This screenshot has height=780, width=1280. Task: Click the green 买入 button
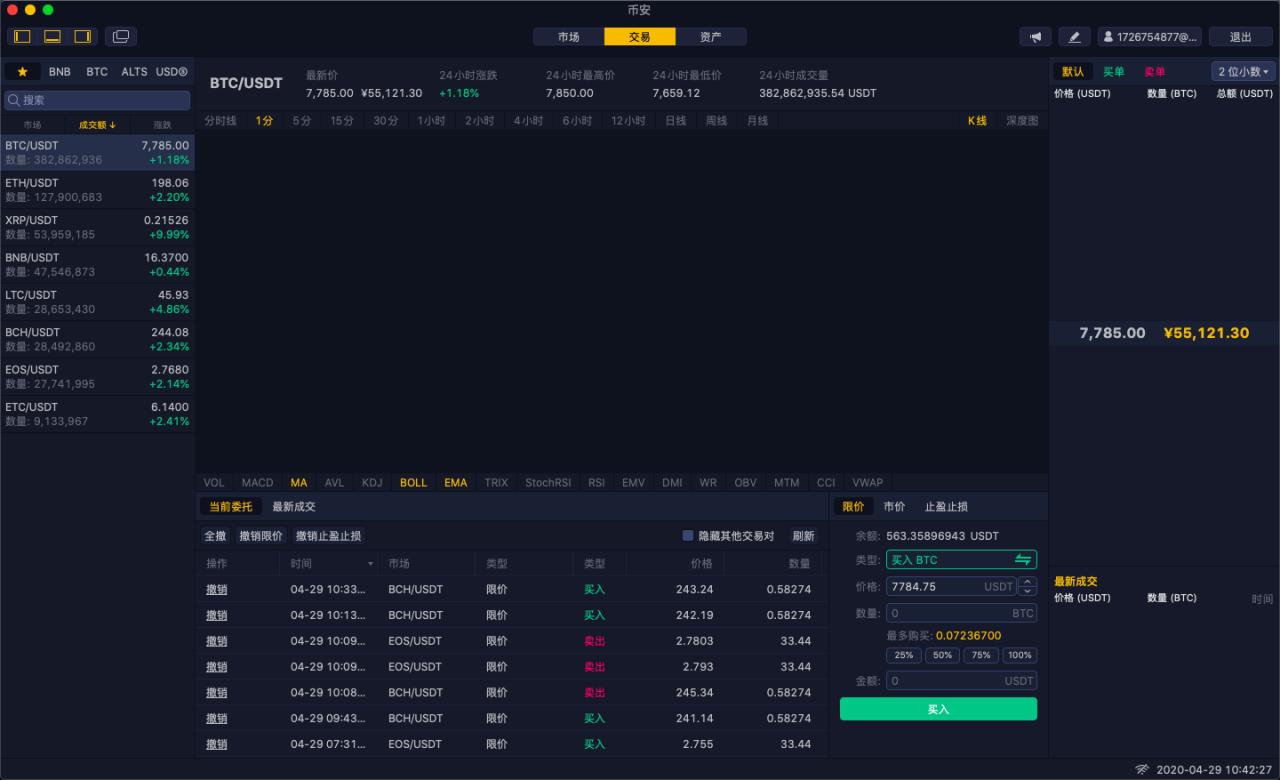938,709
